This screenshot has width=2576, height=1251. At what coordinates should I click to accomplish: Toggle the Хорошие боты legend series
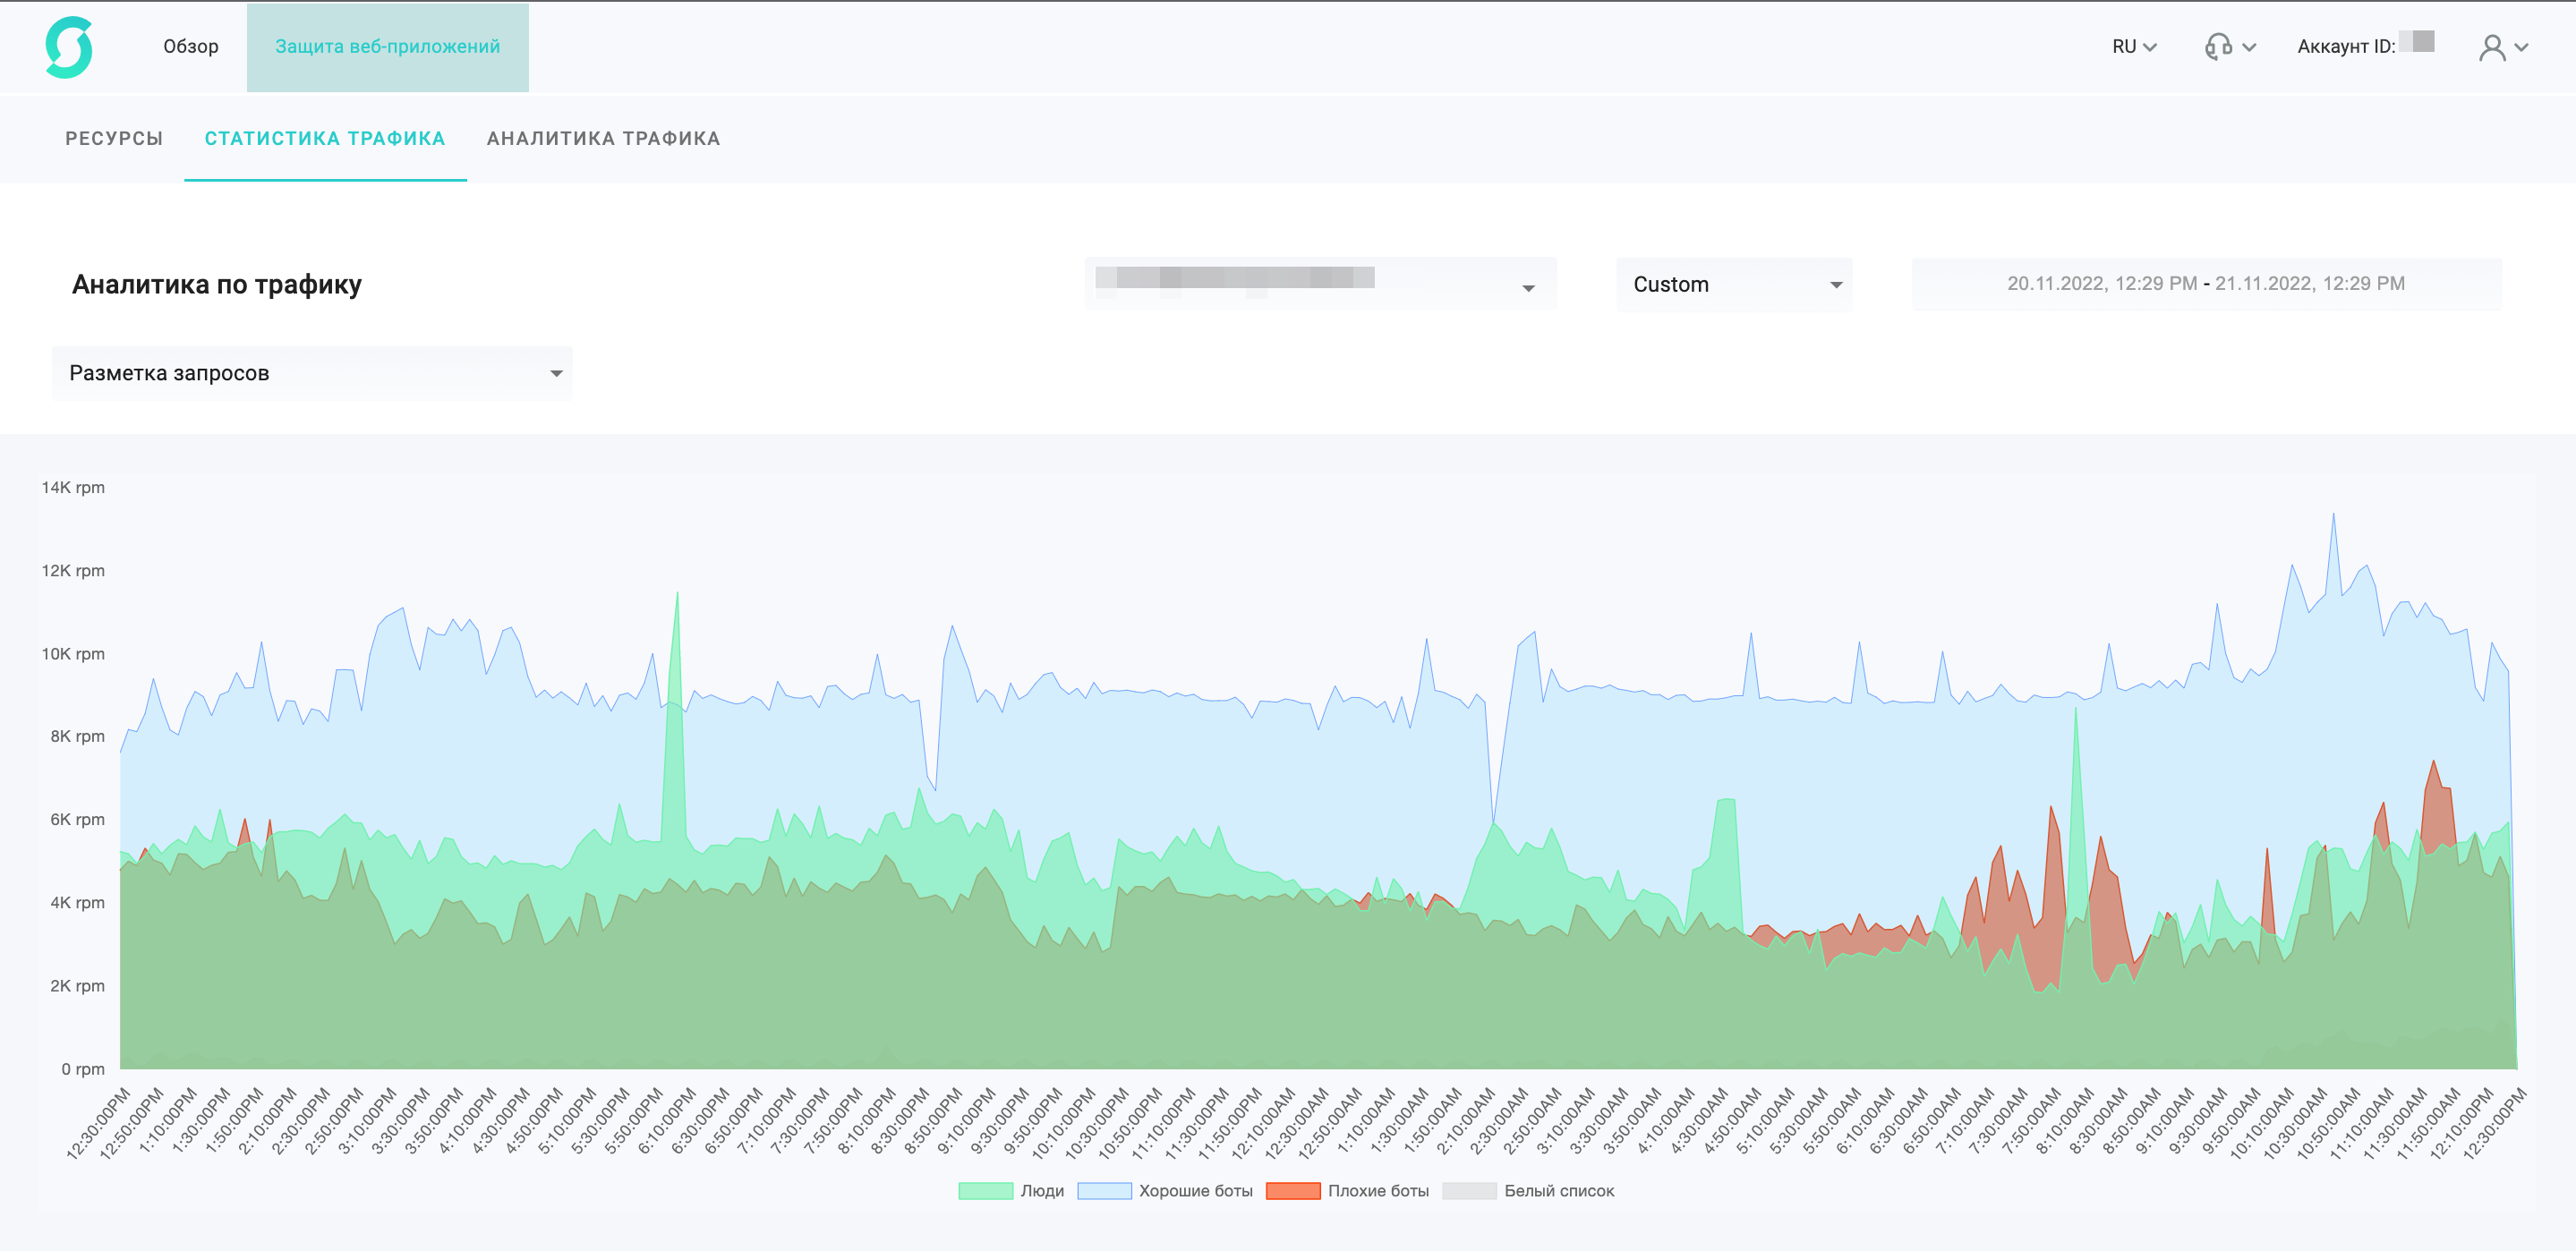tap(1195, 1191)
